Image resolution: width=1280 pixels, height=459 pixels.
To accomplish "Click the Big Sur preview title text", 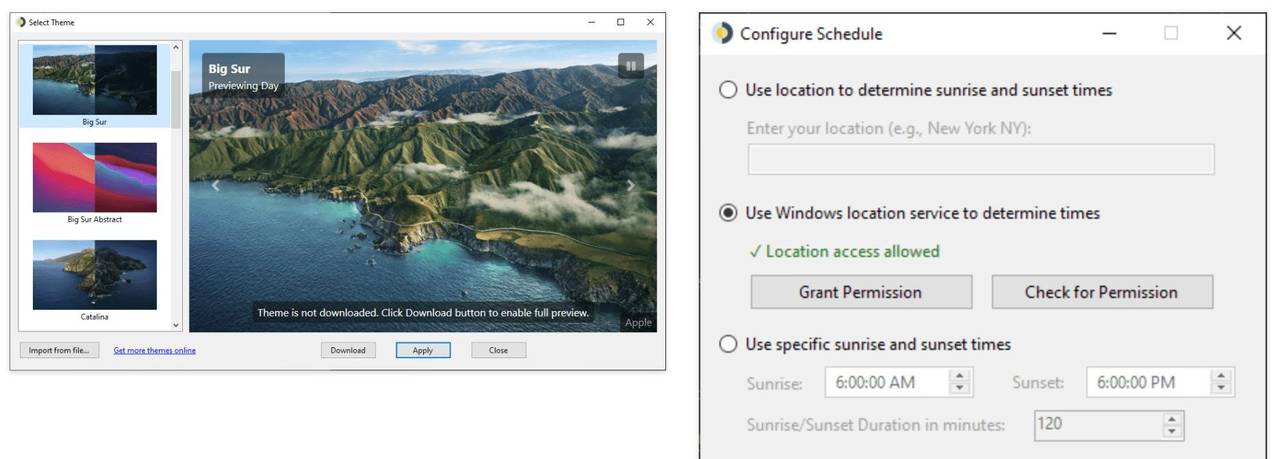I will point(229,69).
